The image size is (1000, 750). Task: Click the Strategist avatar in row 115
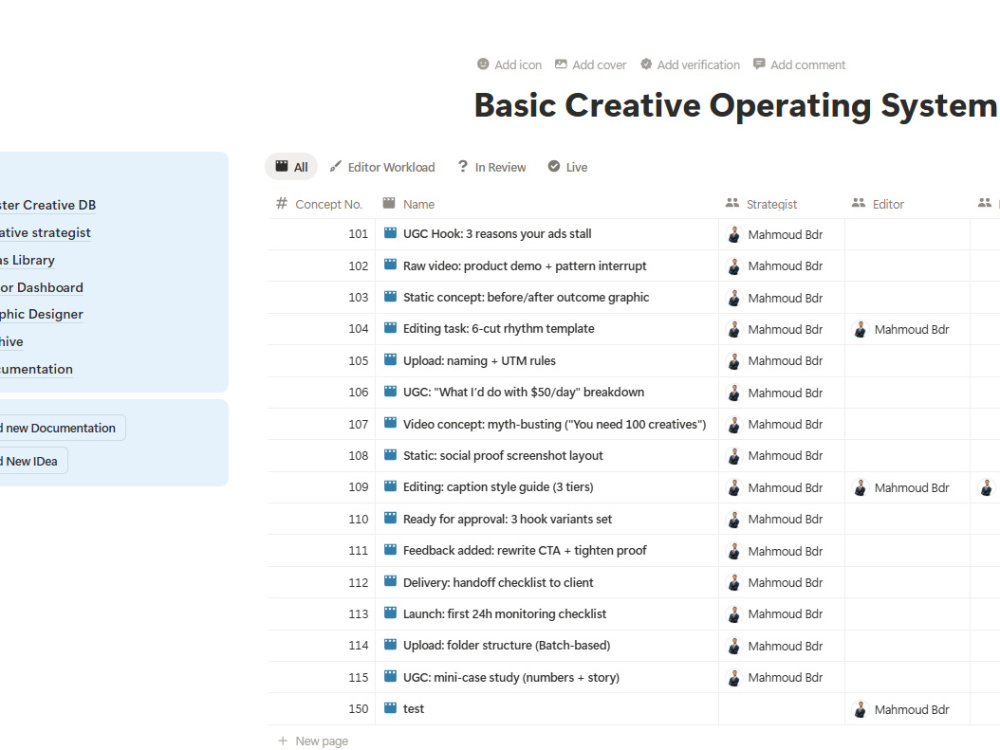734,677
